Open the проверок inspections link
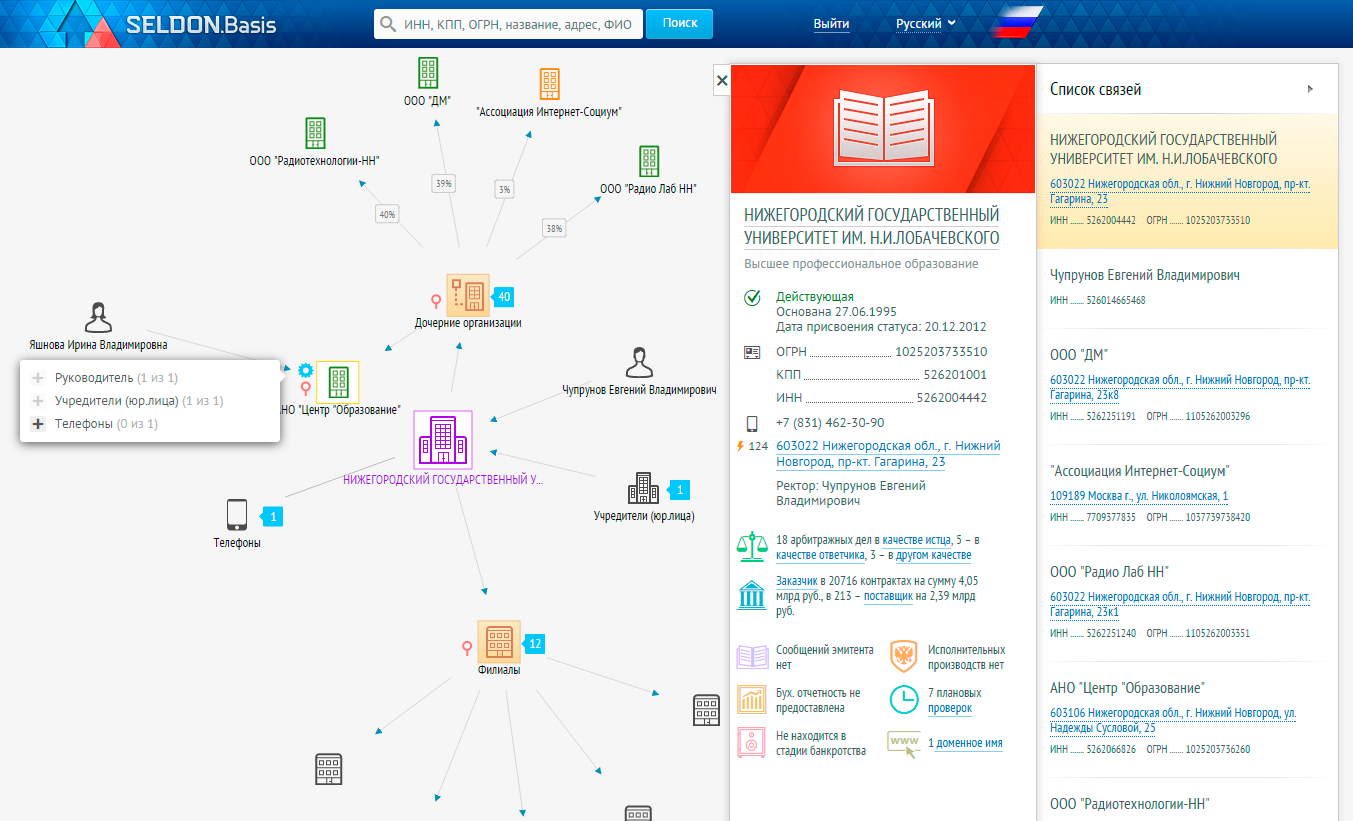This screenshot has height=821, width=1353. pos(950,708)
